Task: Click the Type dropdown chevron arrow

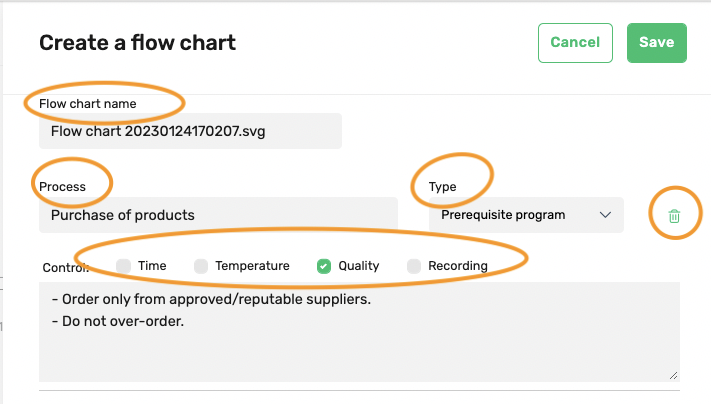Action: coord(605,214)
